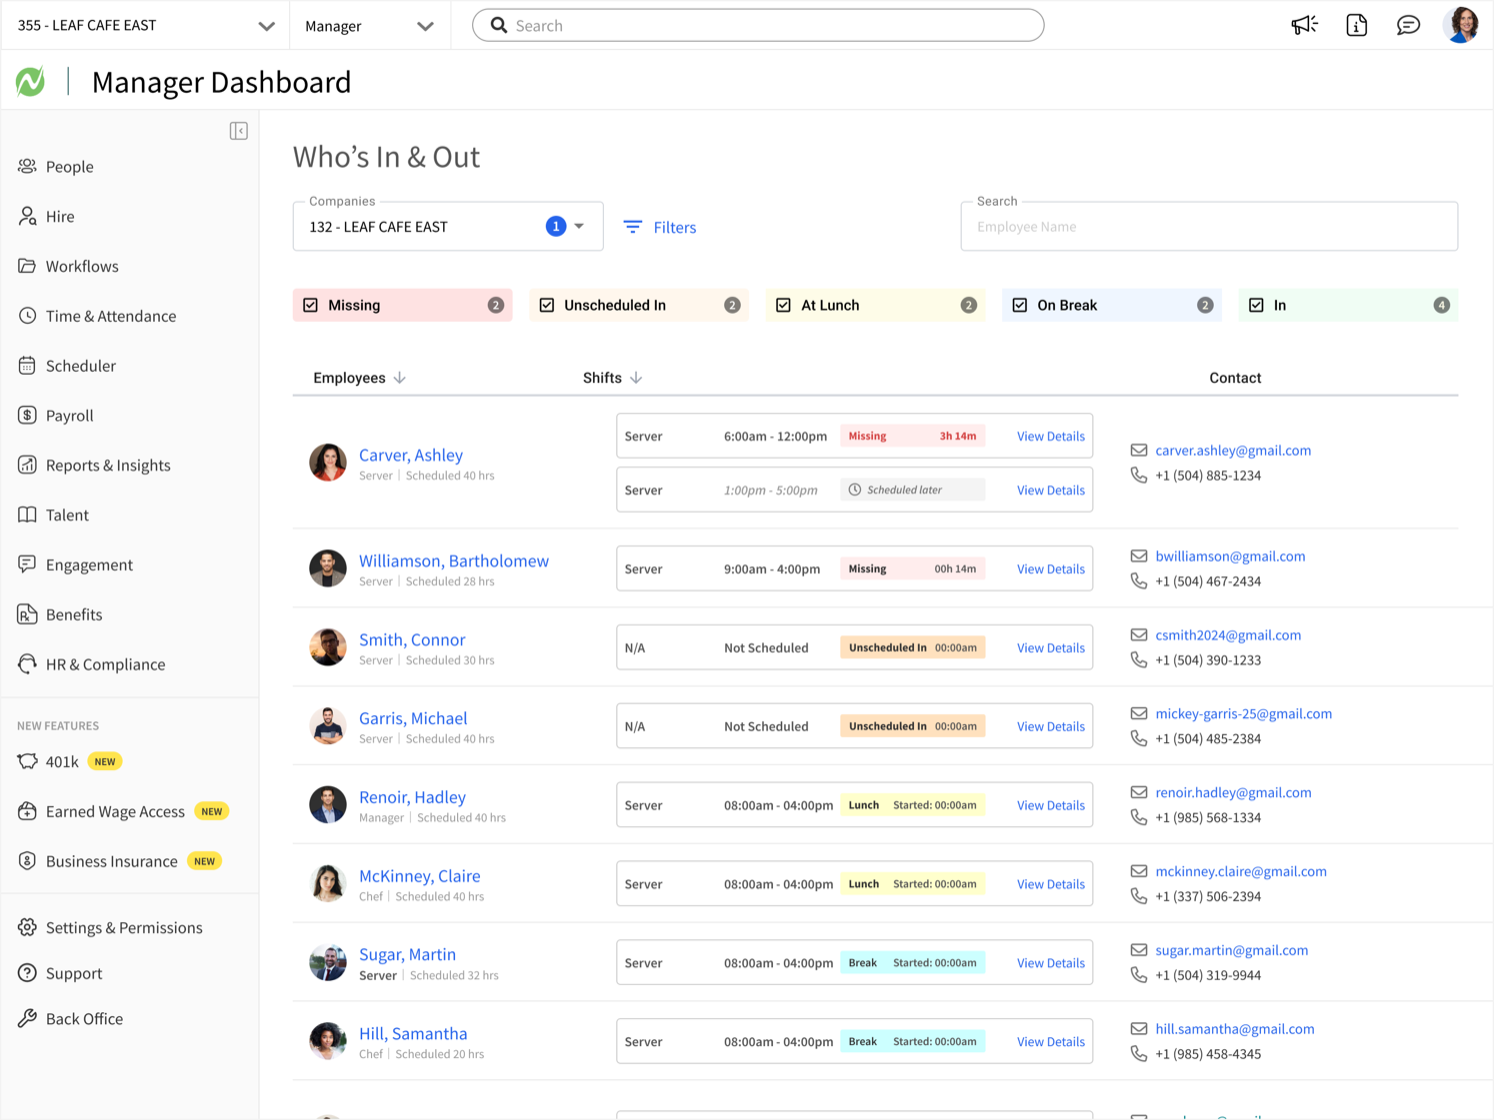1494x1120 pixels.
Task: Open the announcements megaphone icon
Action: click(x=1304, y=25)
